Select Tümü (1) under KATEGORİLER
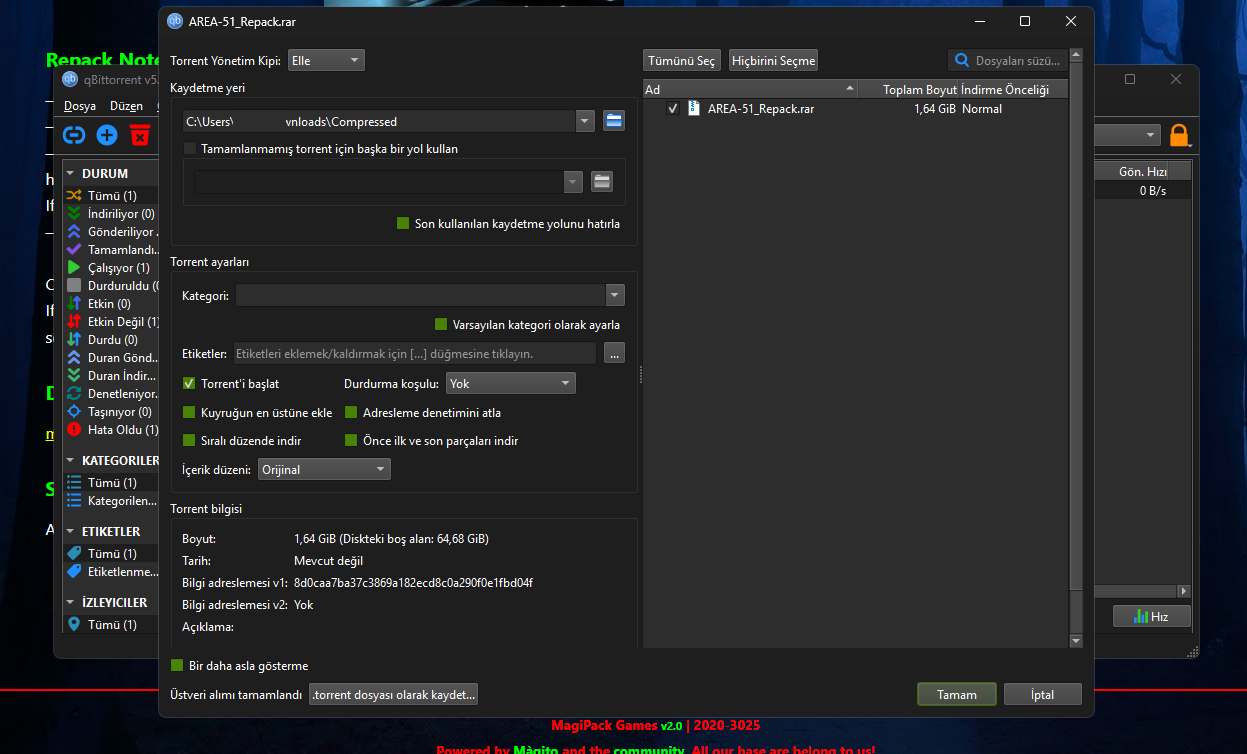Image resolution: width=1247 pixels, height=754 pixels. (111, 483)
